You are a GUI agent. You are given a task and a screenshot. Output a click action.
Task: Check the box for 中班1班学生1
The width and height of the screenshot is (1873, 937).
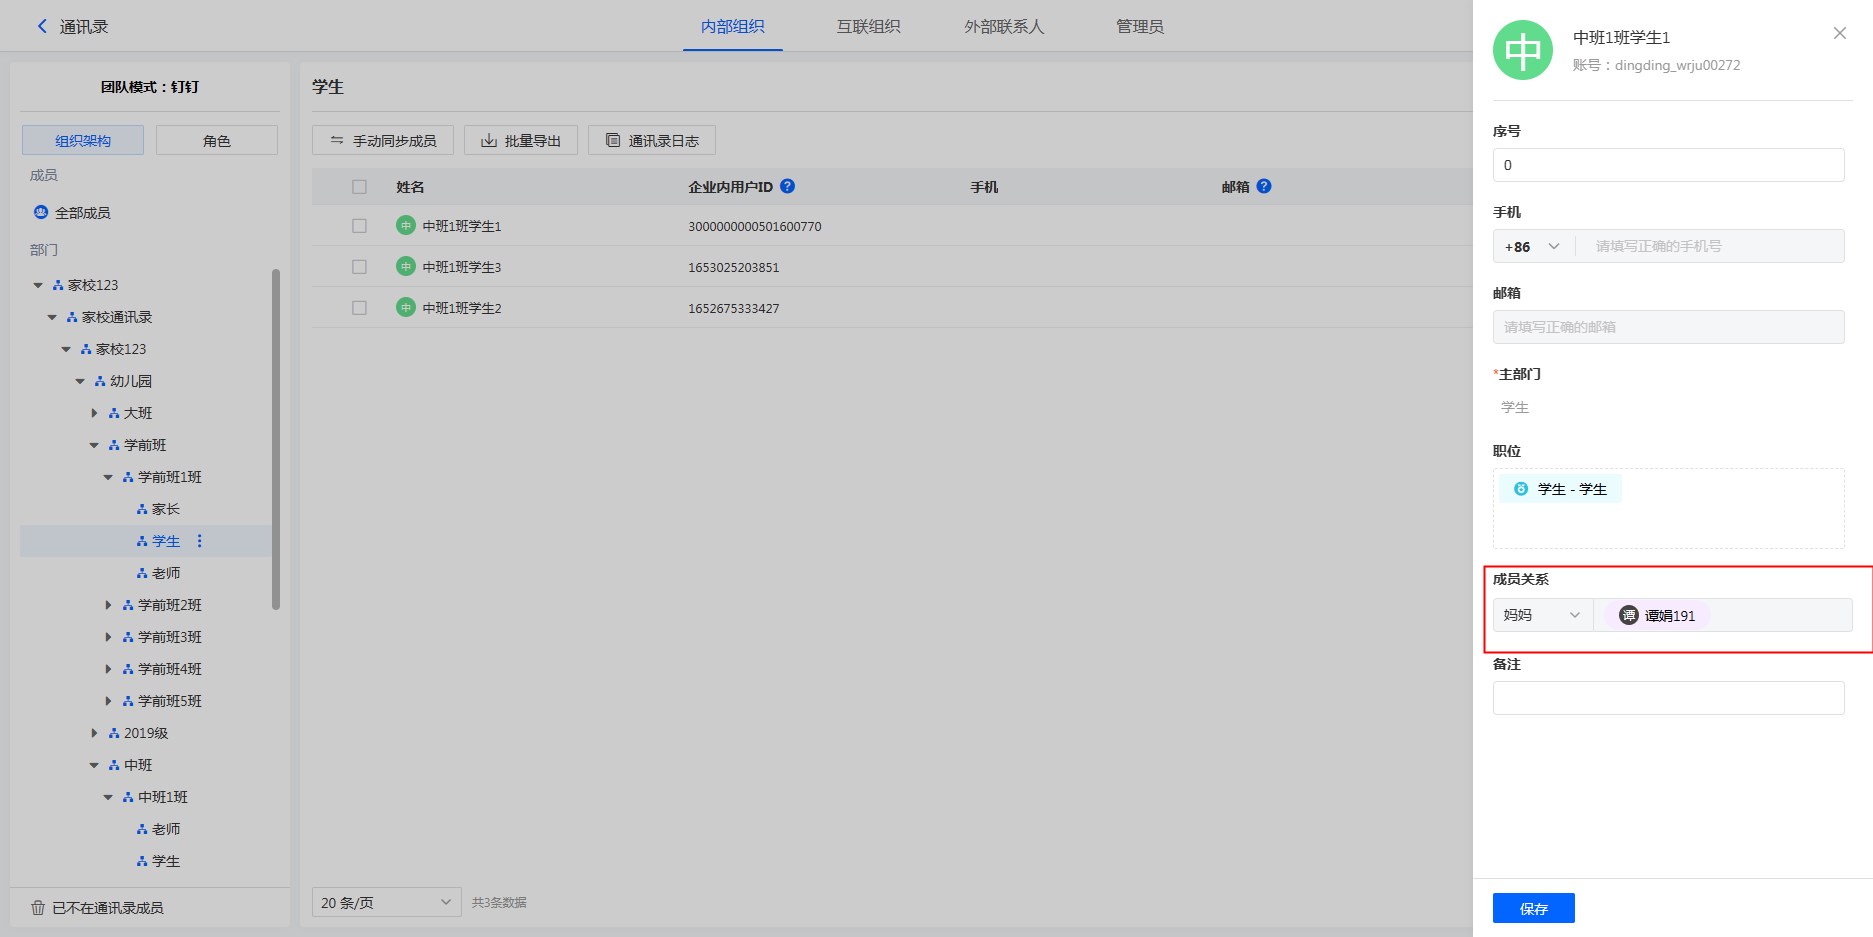click(x=359, y=226)
